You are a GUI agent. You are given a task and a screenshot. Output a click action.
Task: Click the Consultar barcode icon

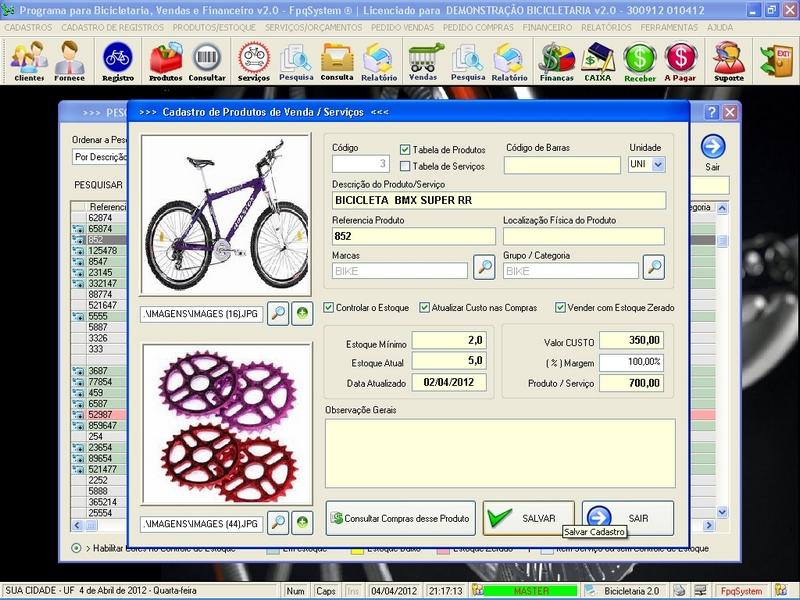click(207, 61)
